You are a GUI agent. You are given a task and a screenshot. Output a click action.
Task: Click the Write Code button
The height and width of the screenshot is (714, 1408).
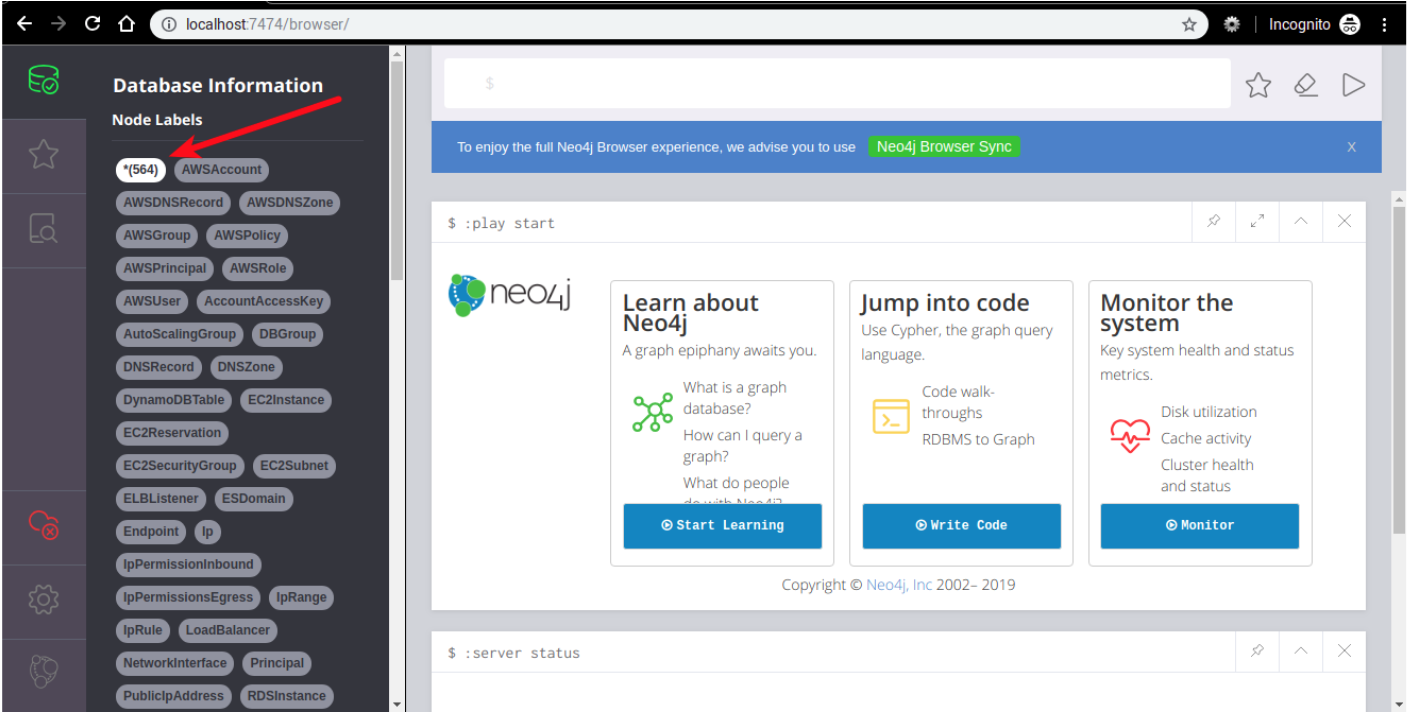[961, 525]
